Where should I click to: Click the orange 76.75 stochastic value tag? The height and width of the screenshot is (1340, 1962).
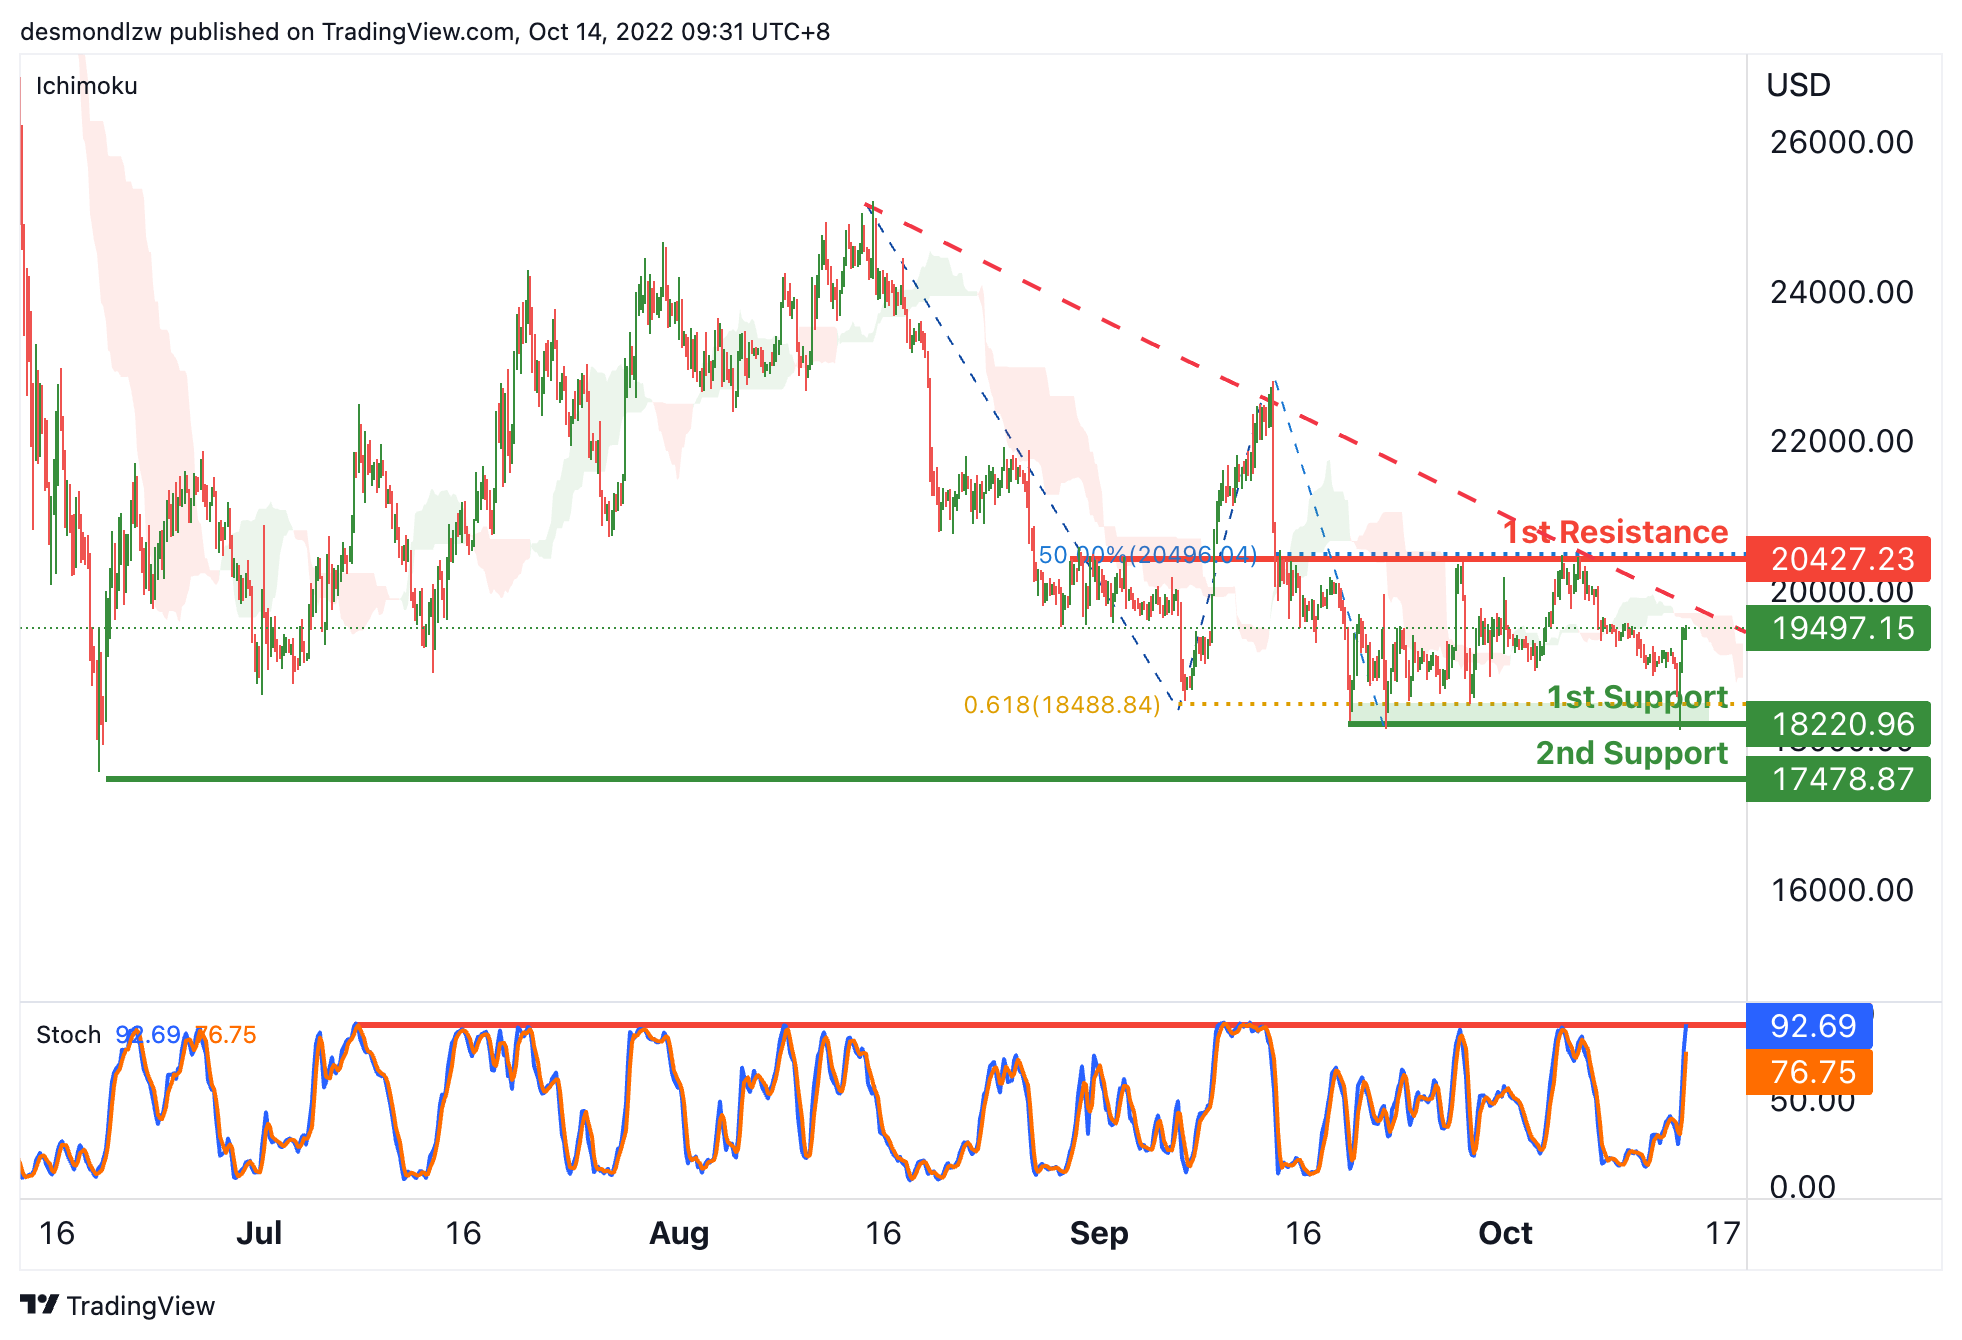[1809, 1072]
